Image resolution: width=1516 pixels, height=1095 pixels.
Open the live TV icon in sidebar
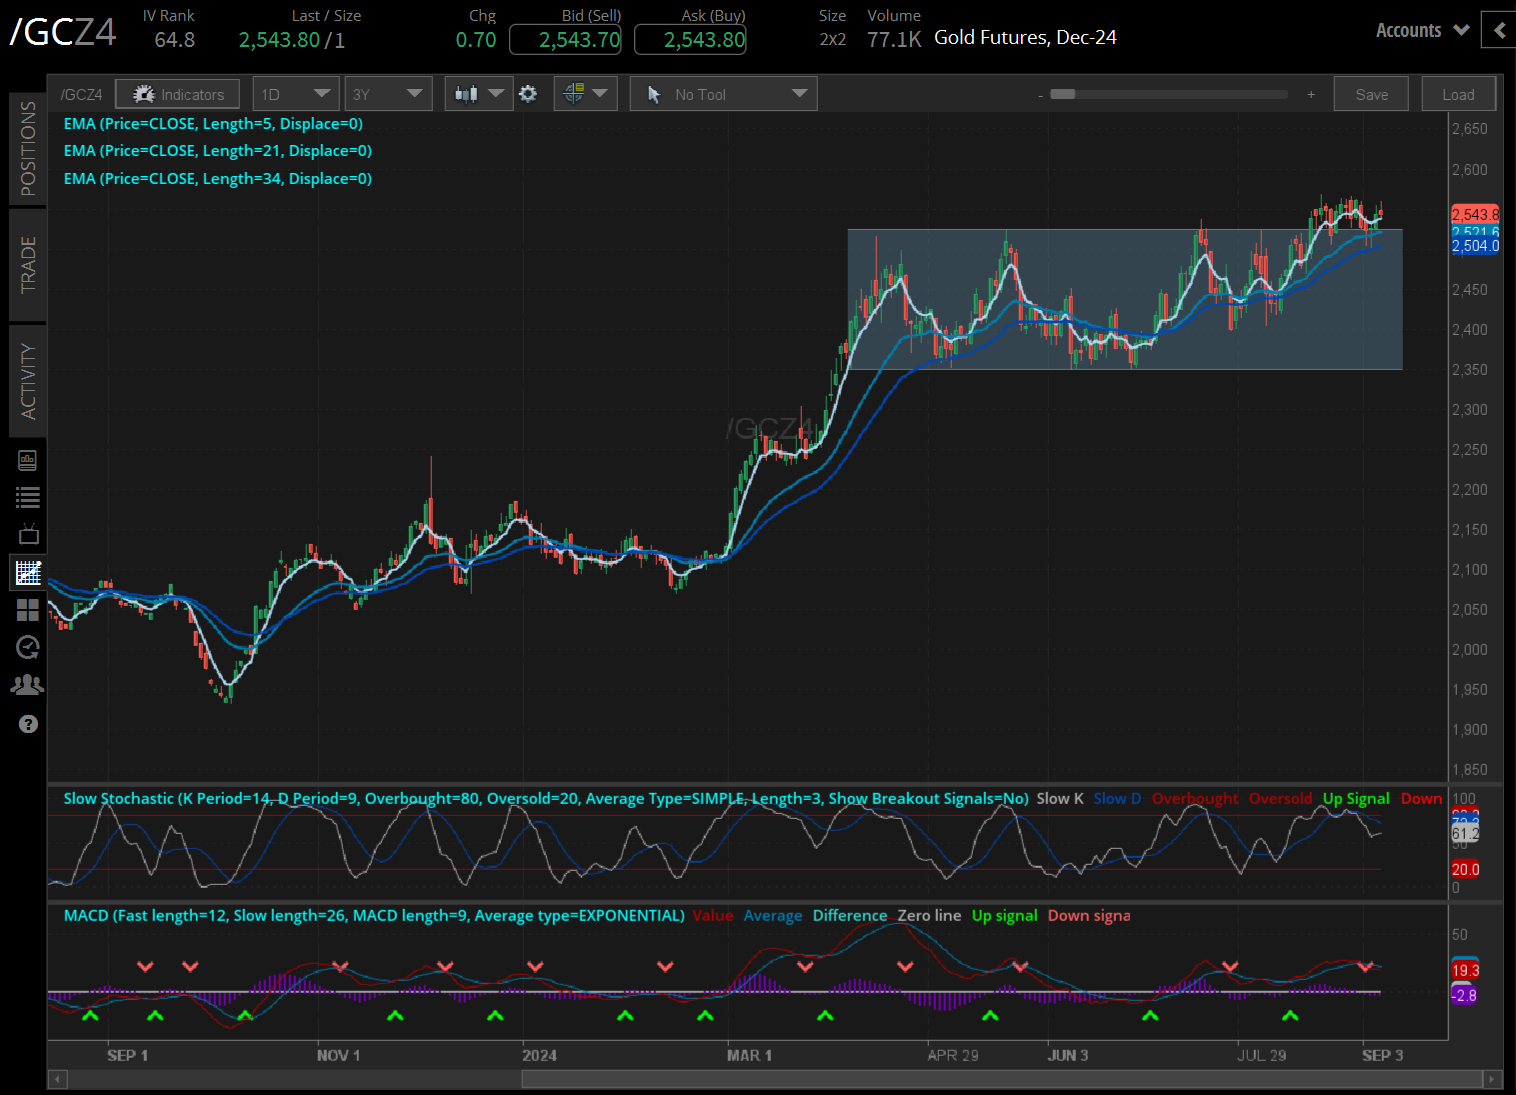click(x=28, y=533)
